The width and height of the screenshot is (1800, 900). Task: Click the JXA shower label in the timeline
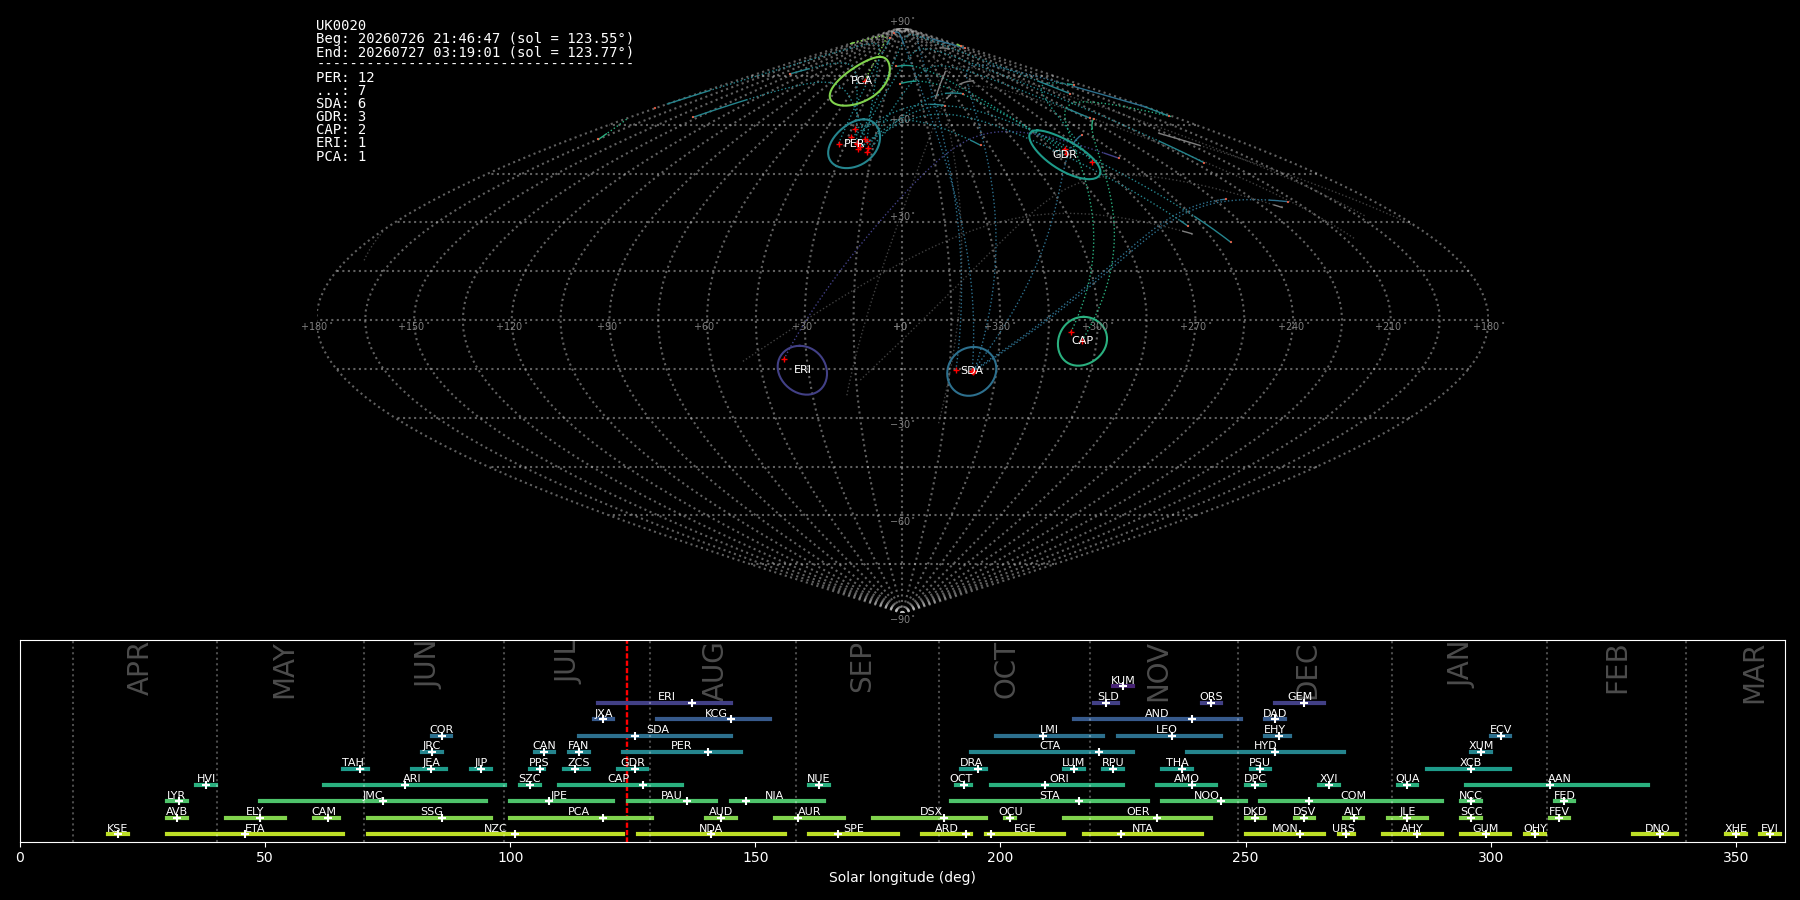(603, 714)
